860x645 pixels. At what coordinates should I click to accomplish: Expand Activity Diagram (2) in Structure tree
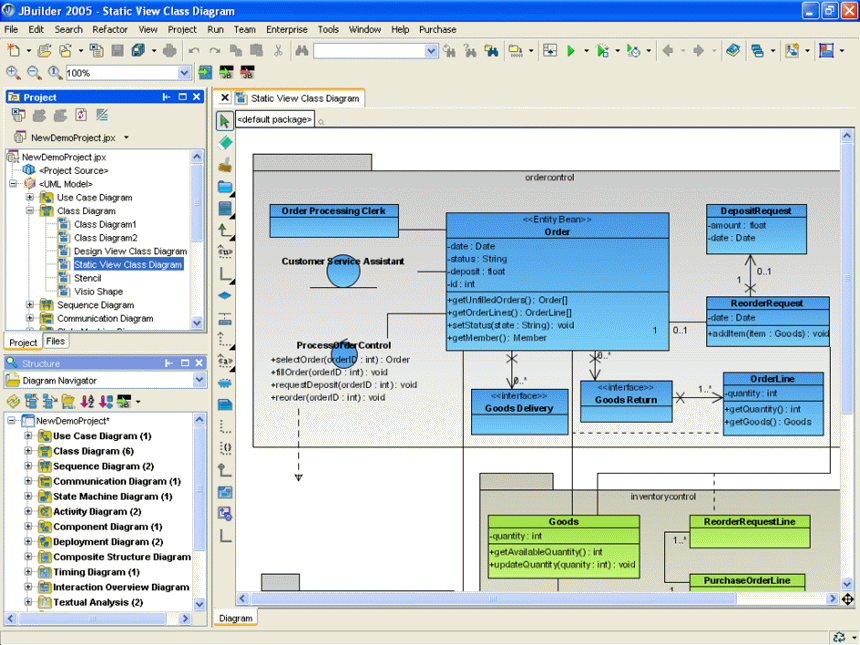pyautogui.click(x=28, y=511)
